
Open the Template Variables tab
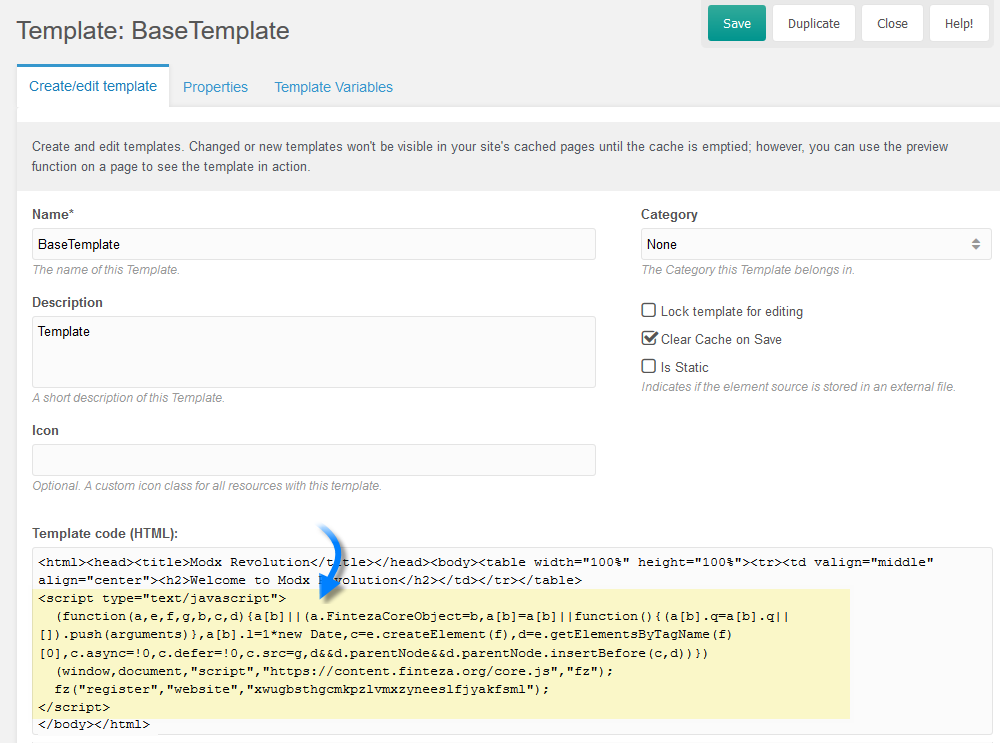click(x=333, y=87)
